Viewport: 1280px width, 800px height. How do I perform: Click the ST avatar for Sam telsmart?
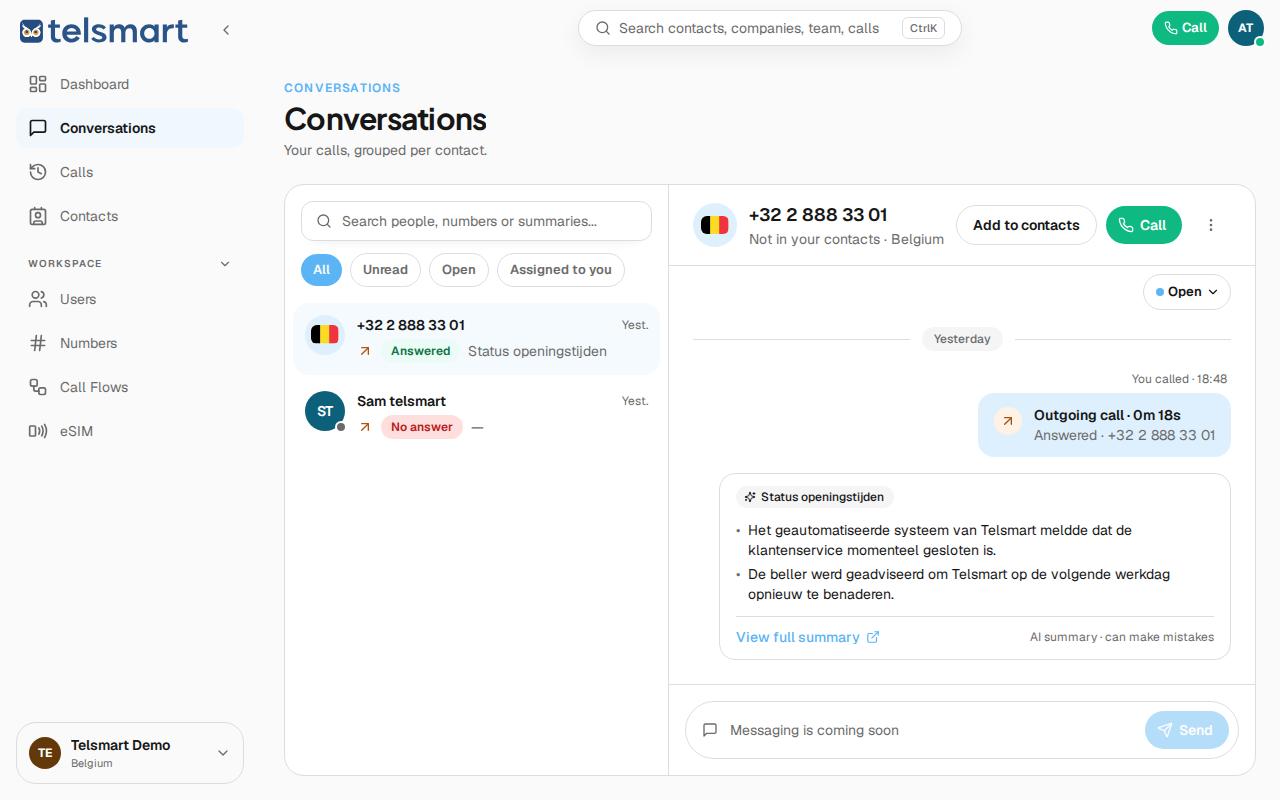click(x=325, y=411)
